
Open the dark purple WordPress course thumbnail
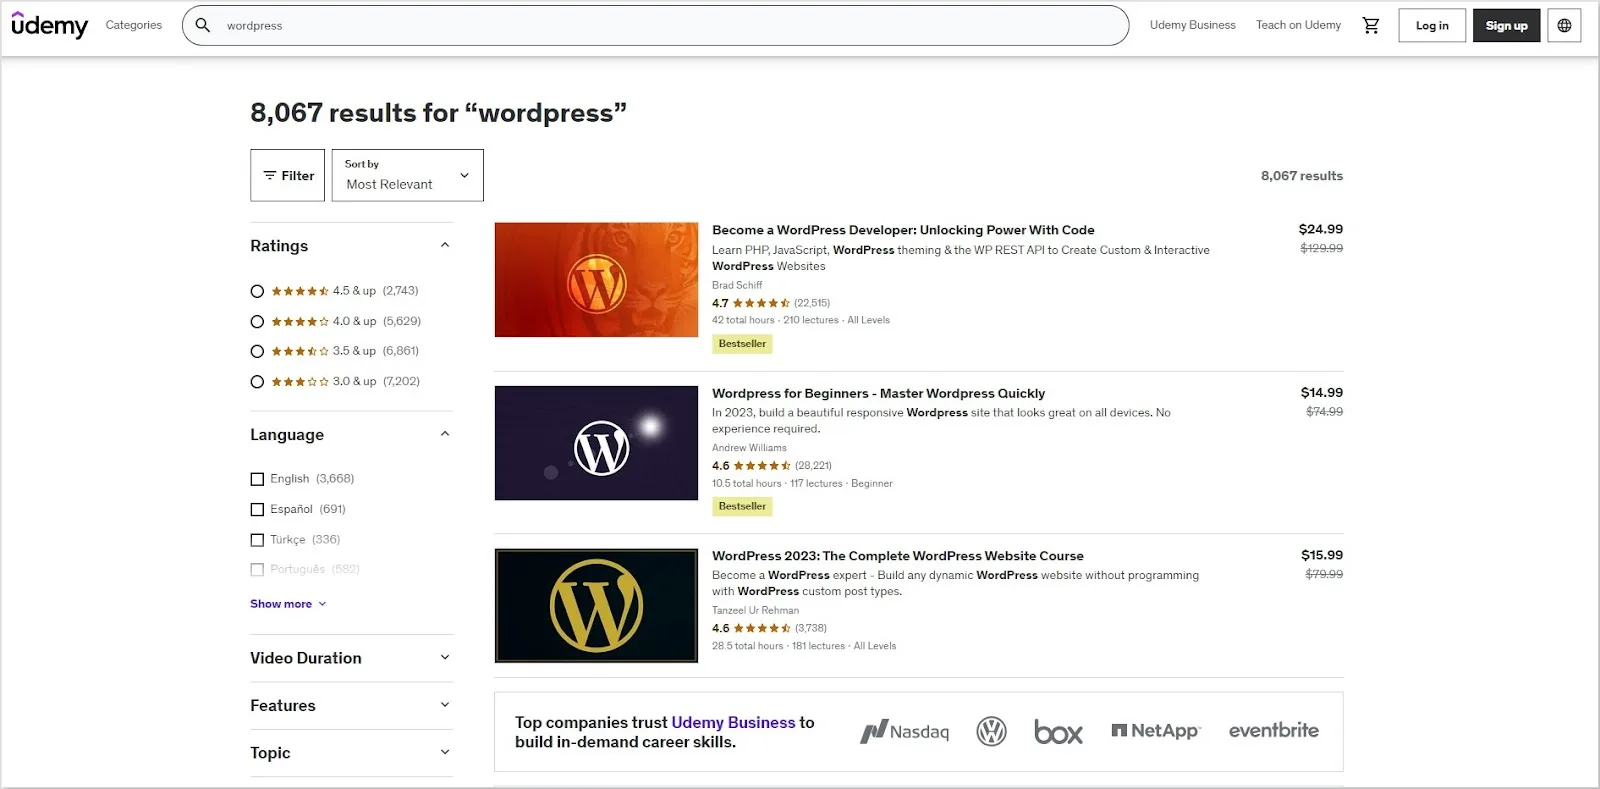click(596, 443)
